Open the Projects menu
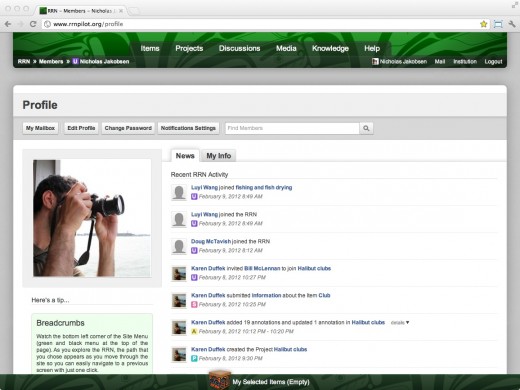 click(x=189, y=48)
